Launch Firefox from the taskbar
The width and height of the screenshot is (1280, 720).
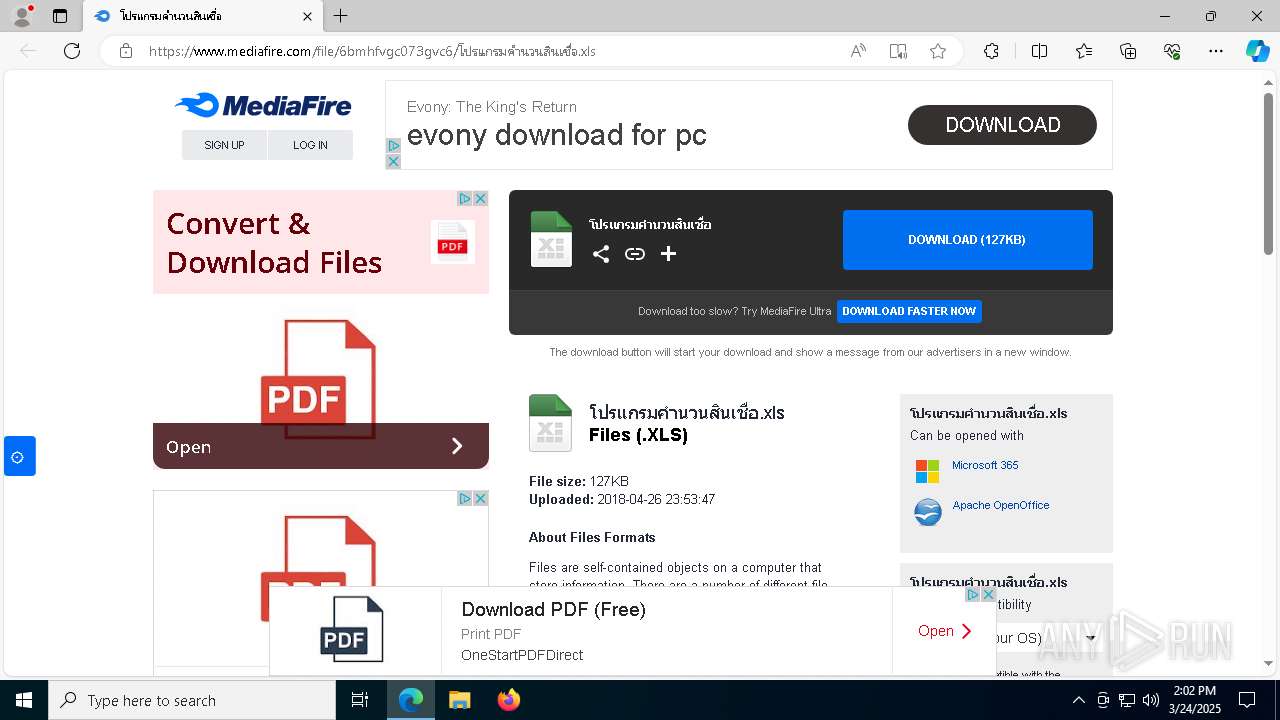tap(509, 700)
